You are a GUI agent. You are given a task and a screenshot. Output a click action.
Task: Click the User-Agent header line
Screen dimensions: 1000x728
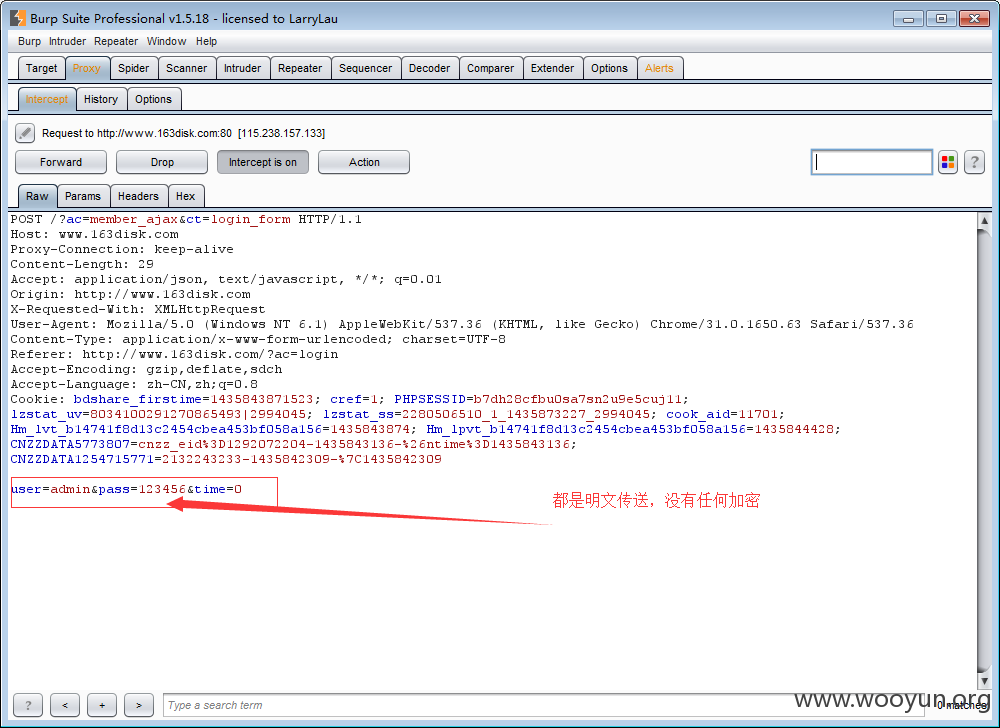click(x=462, y=324)
